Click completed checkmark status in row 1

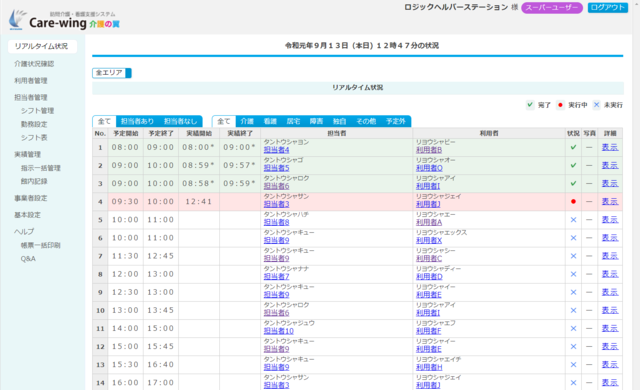[573, 147]
